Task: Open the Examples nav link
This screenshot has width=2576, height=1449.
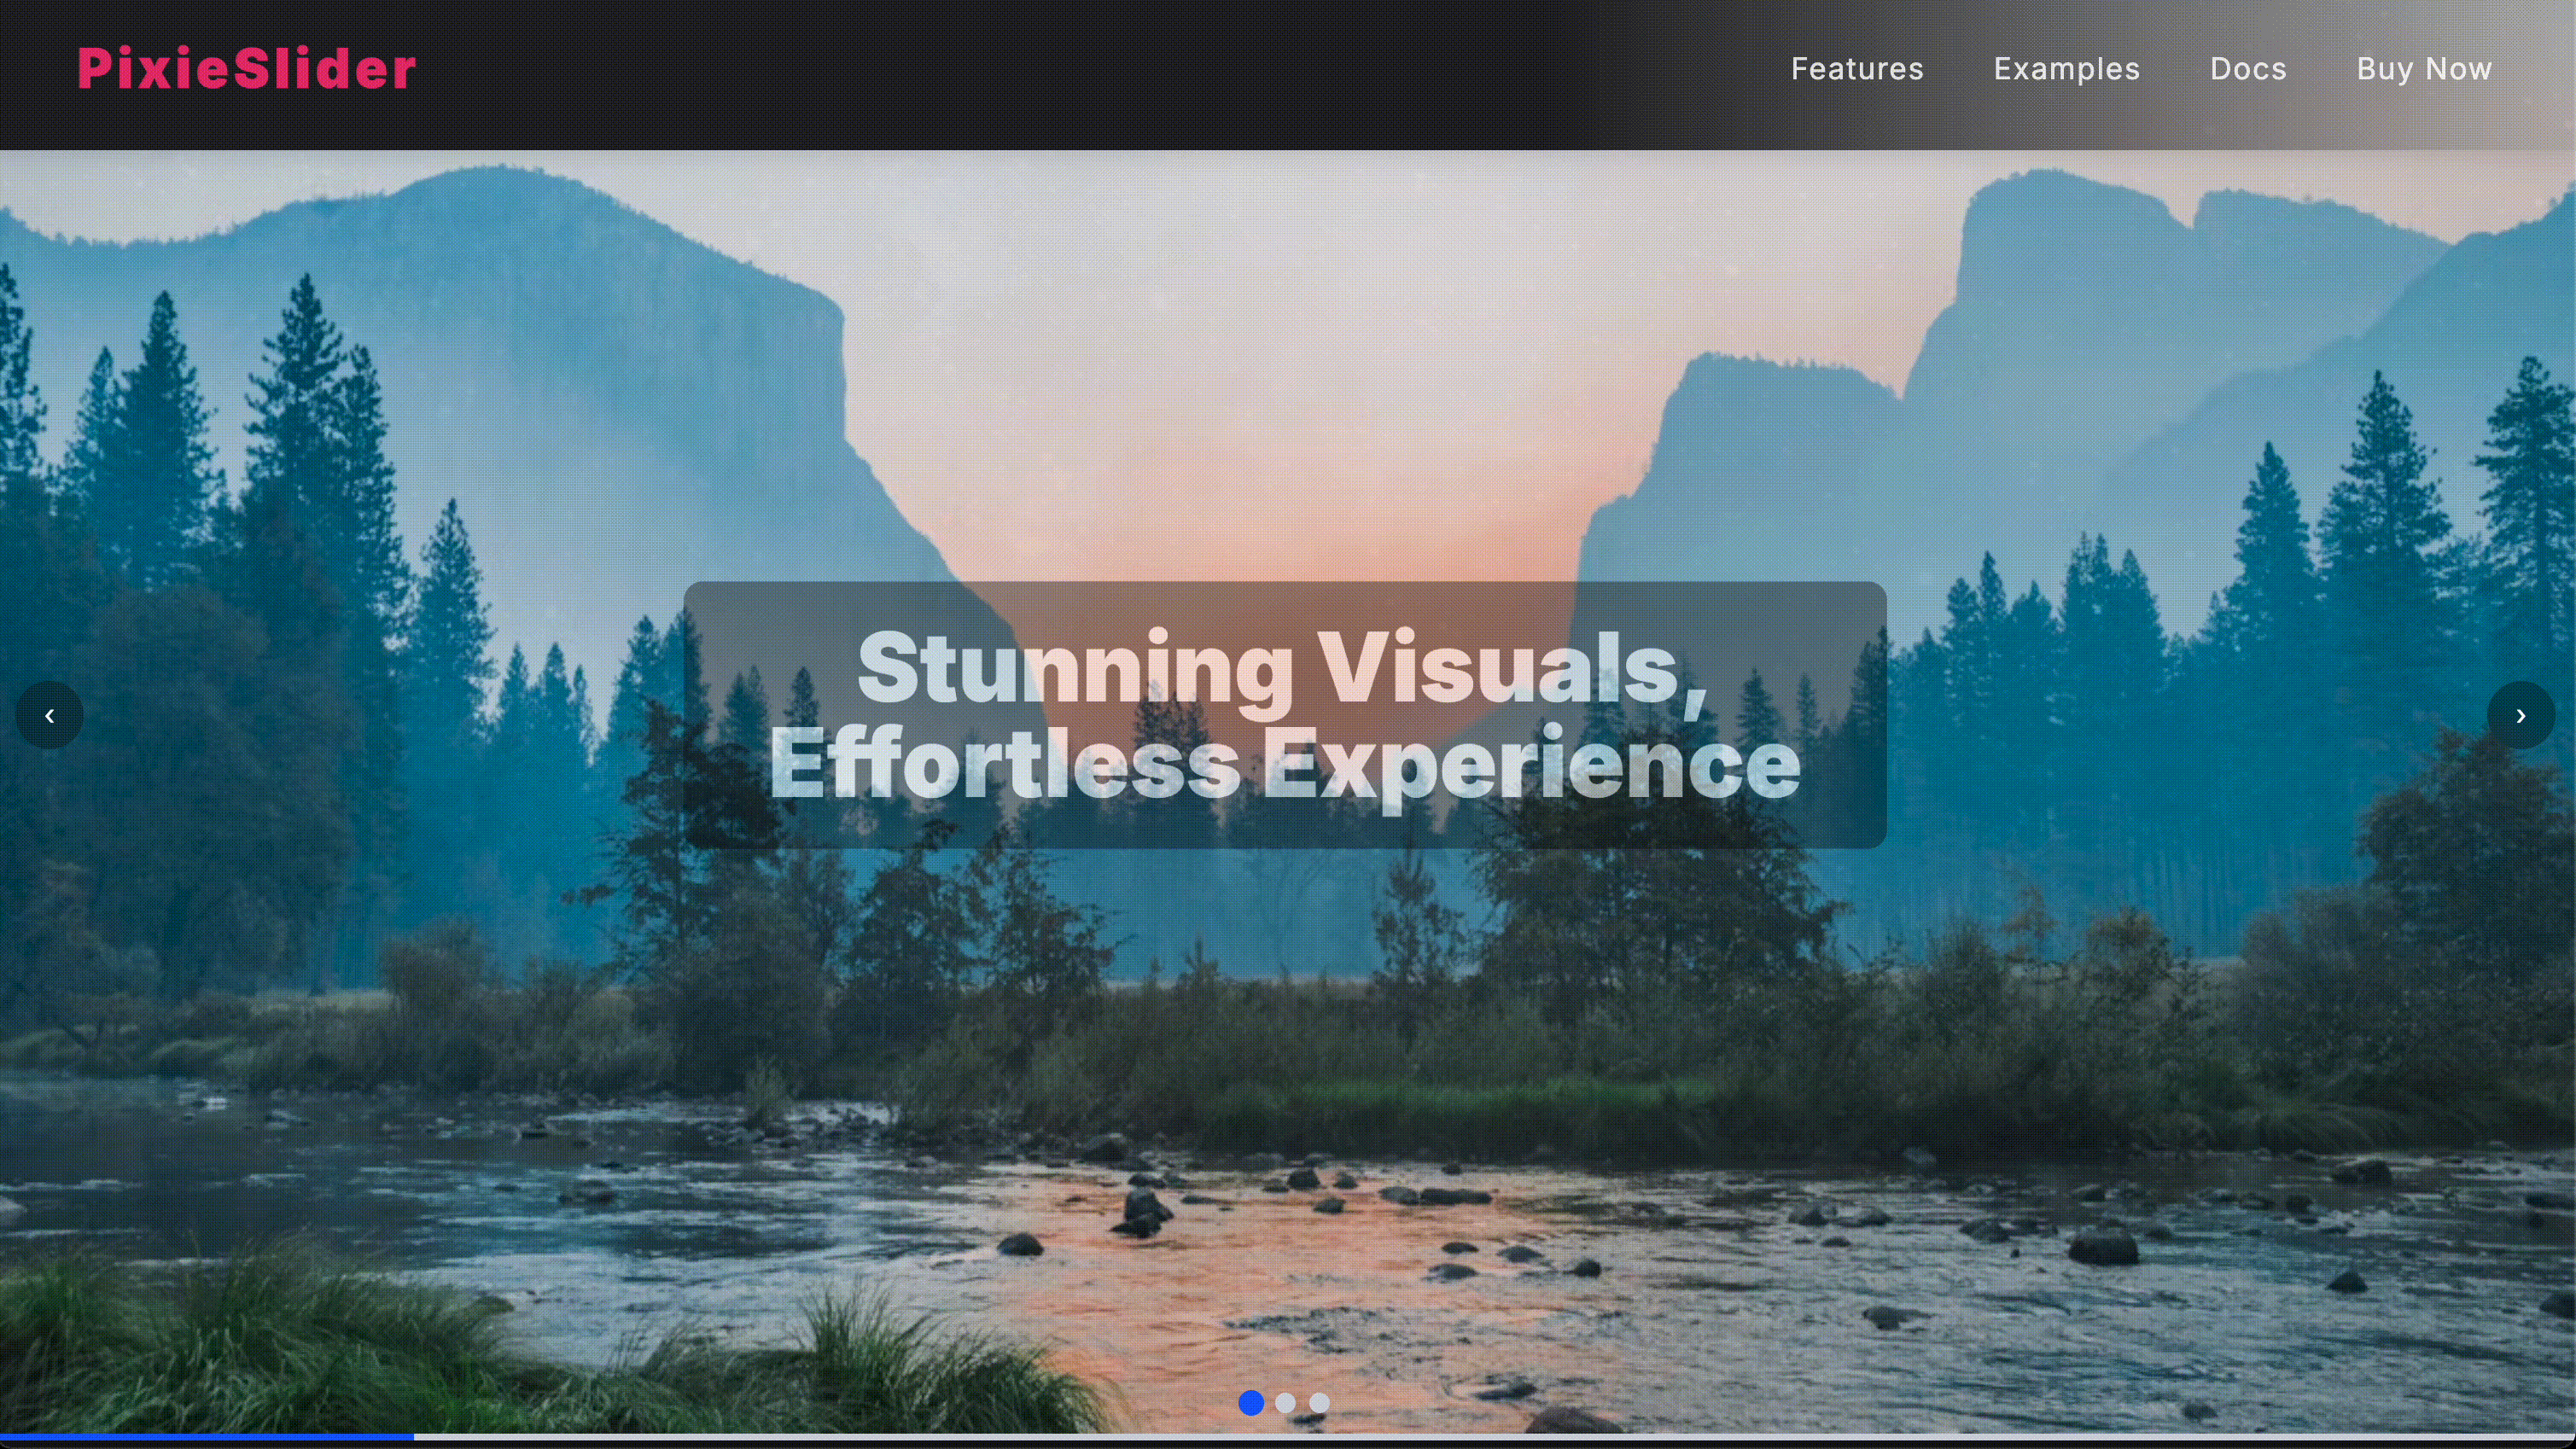Action: (2066, 69)
